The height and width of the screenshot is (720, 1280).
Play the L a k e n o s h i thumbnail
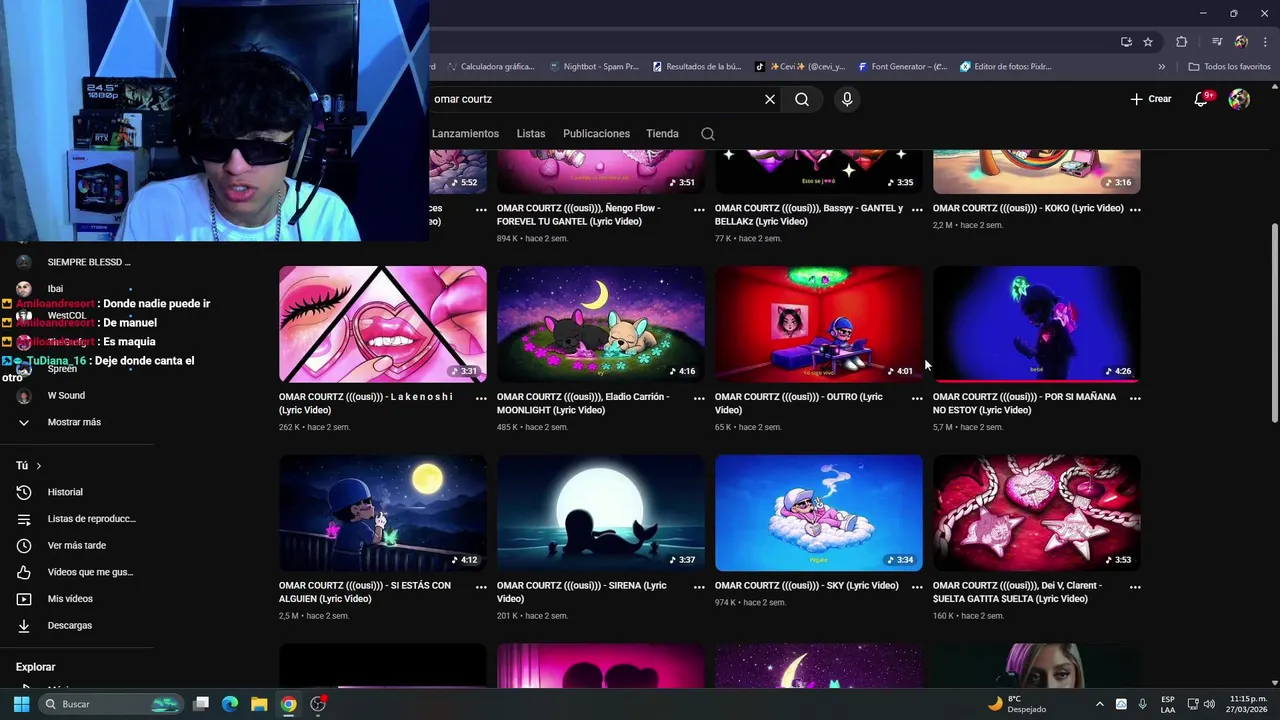coord(383,324)
